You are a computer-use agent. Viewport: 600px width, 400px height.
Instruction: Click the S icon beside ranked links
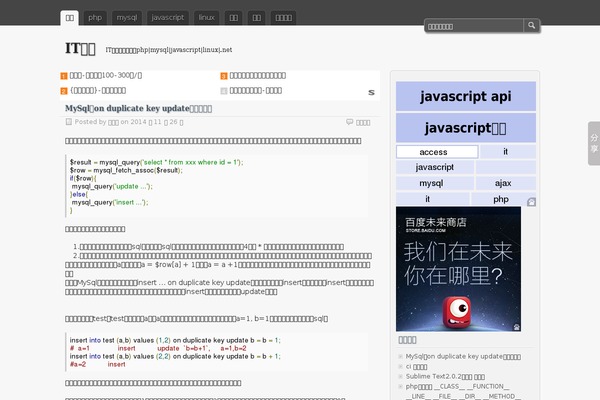(371, 92)
